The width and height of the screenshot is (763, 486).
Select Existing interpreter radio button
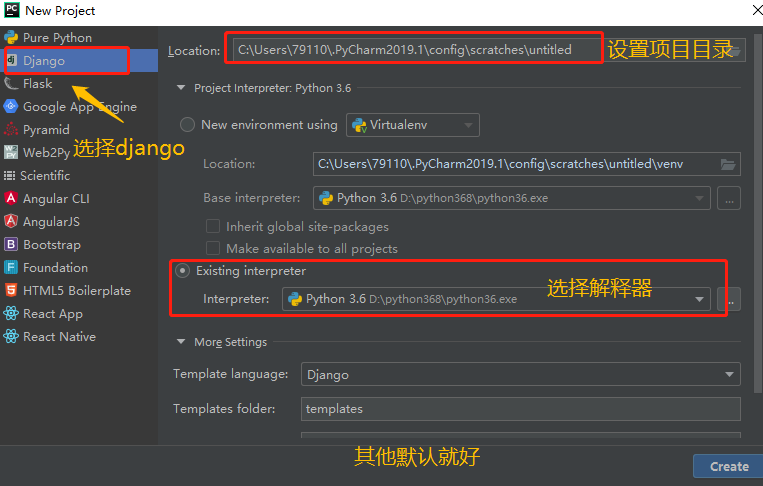182,270
